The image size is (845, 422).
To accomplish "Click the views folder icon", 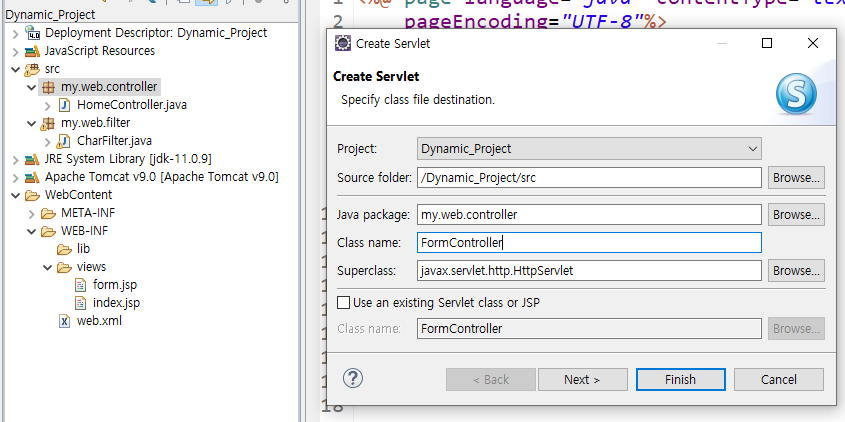I will [x=65, y=267].
